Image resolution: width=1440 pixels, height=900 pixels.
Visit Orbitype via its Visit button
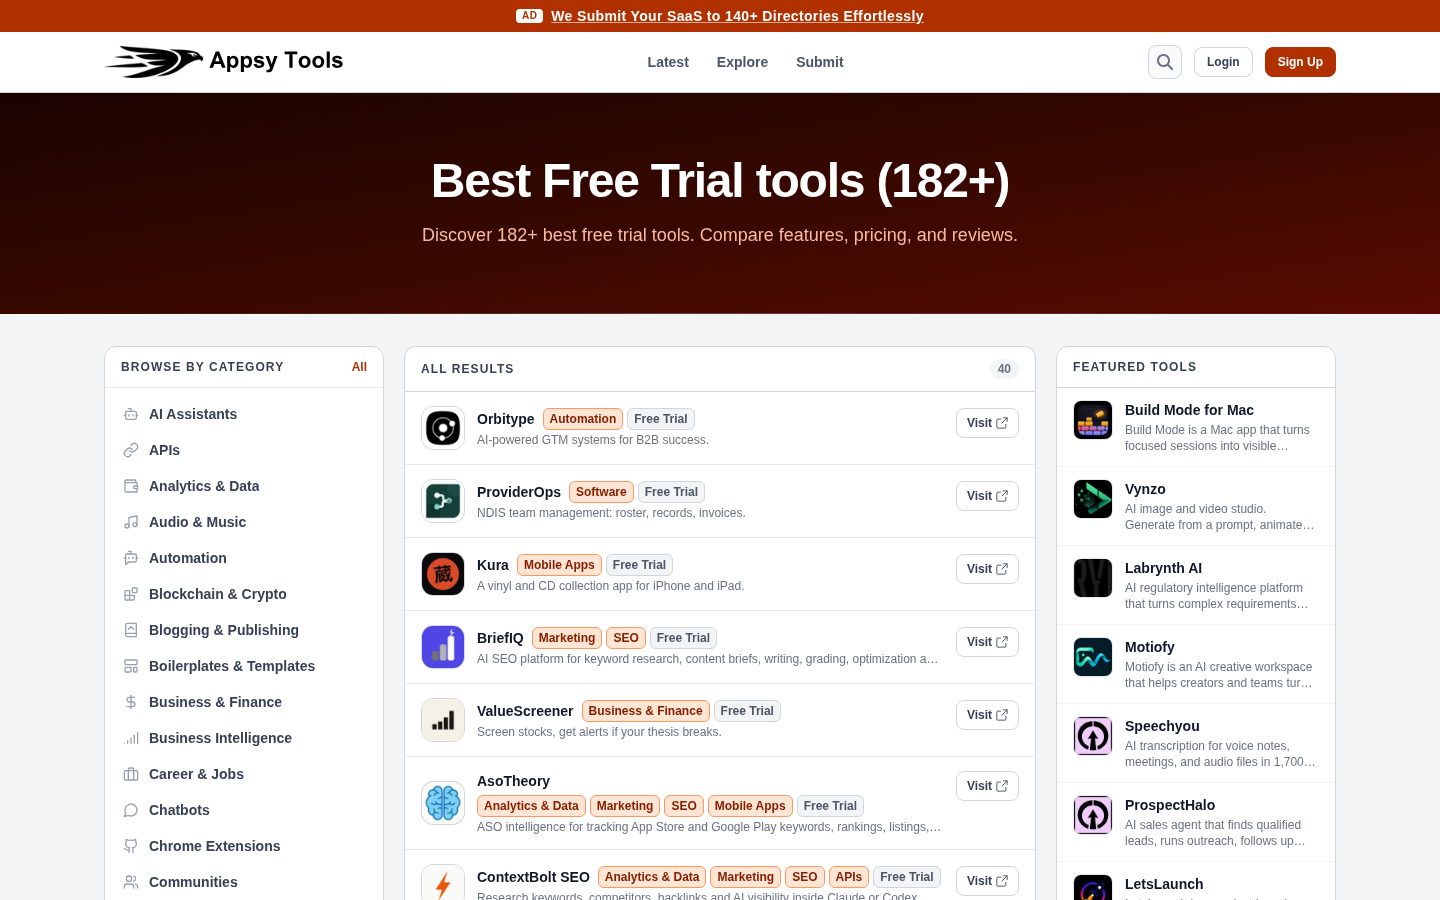(x=987, y=423)
